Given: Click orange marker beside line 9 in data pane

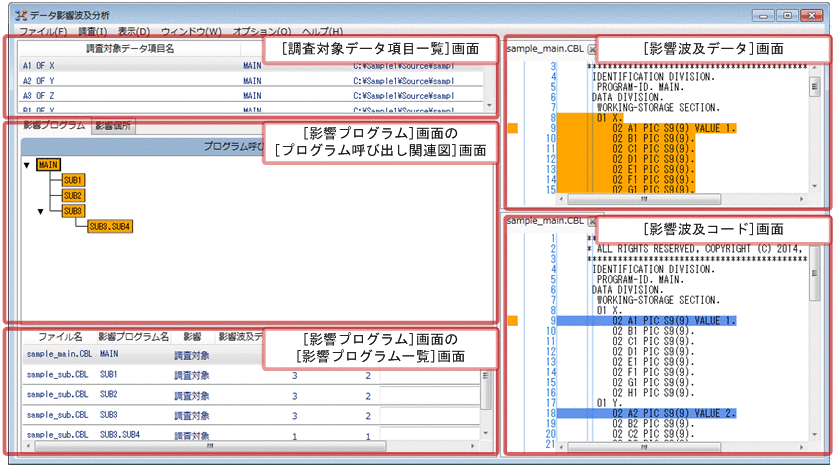Looking at the screenshot, I should point(513,128).
